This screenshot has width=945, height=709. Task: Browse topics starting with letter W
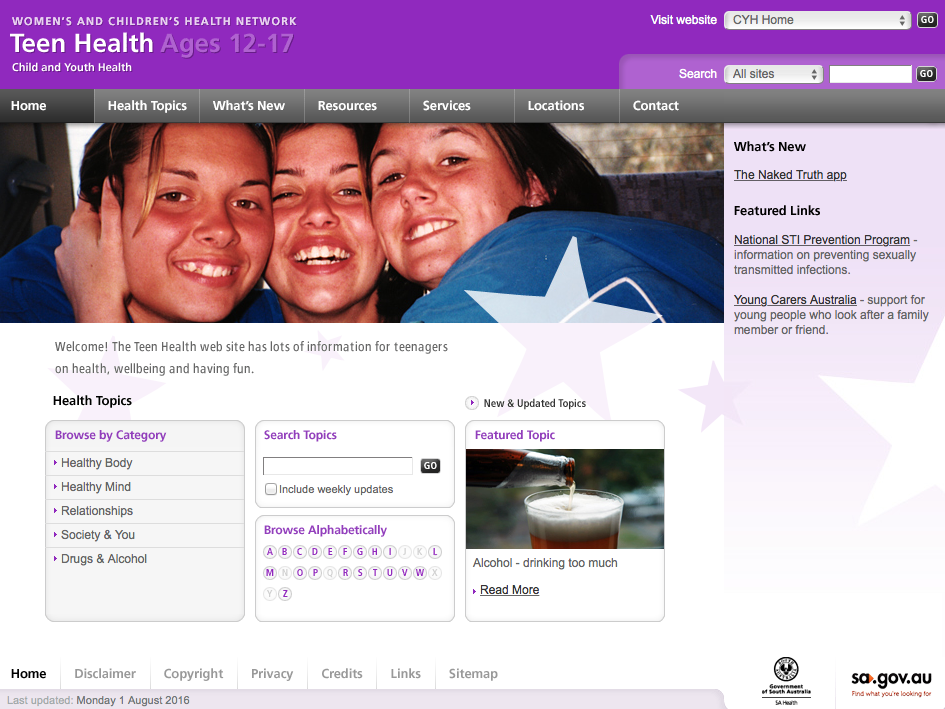[x=420, y=573]
